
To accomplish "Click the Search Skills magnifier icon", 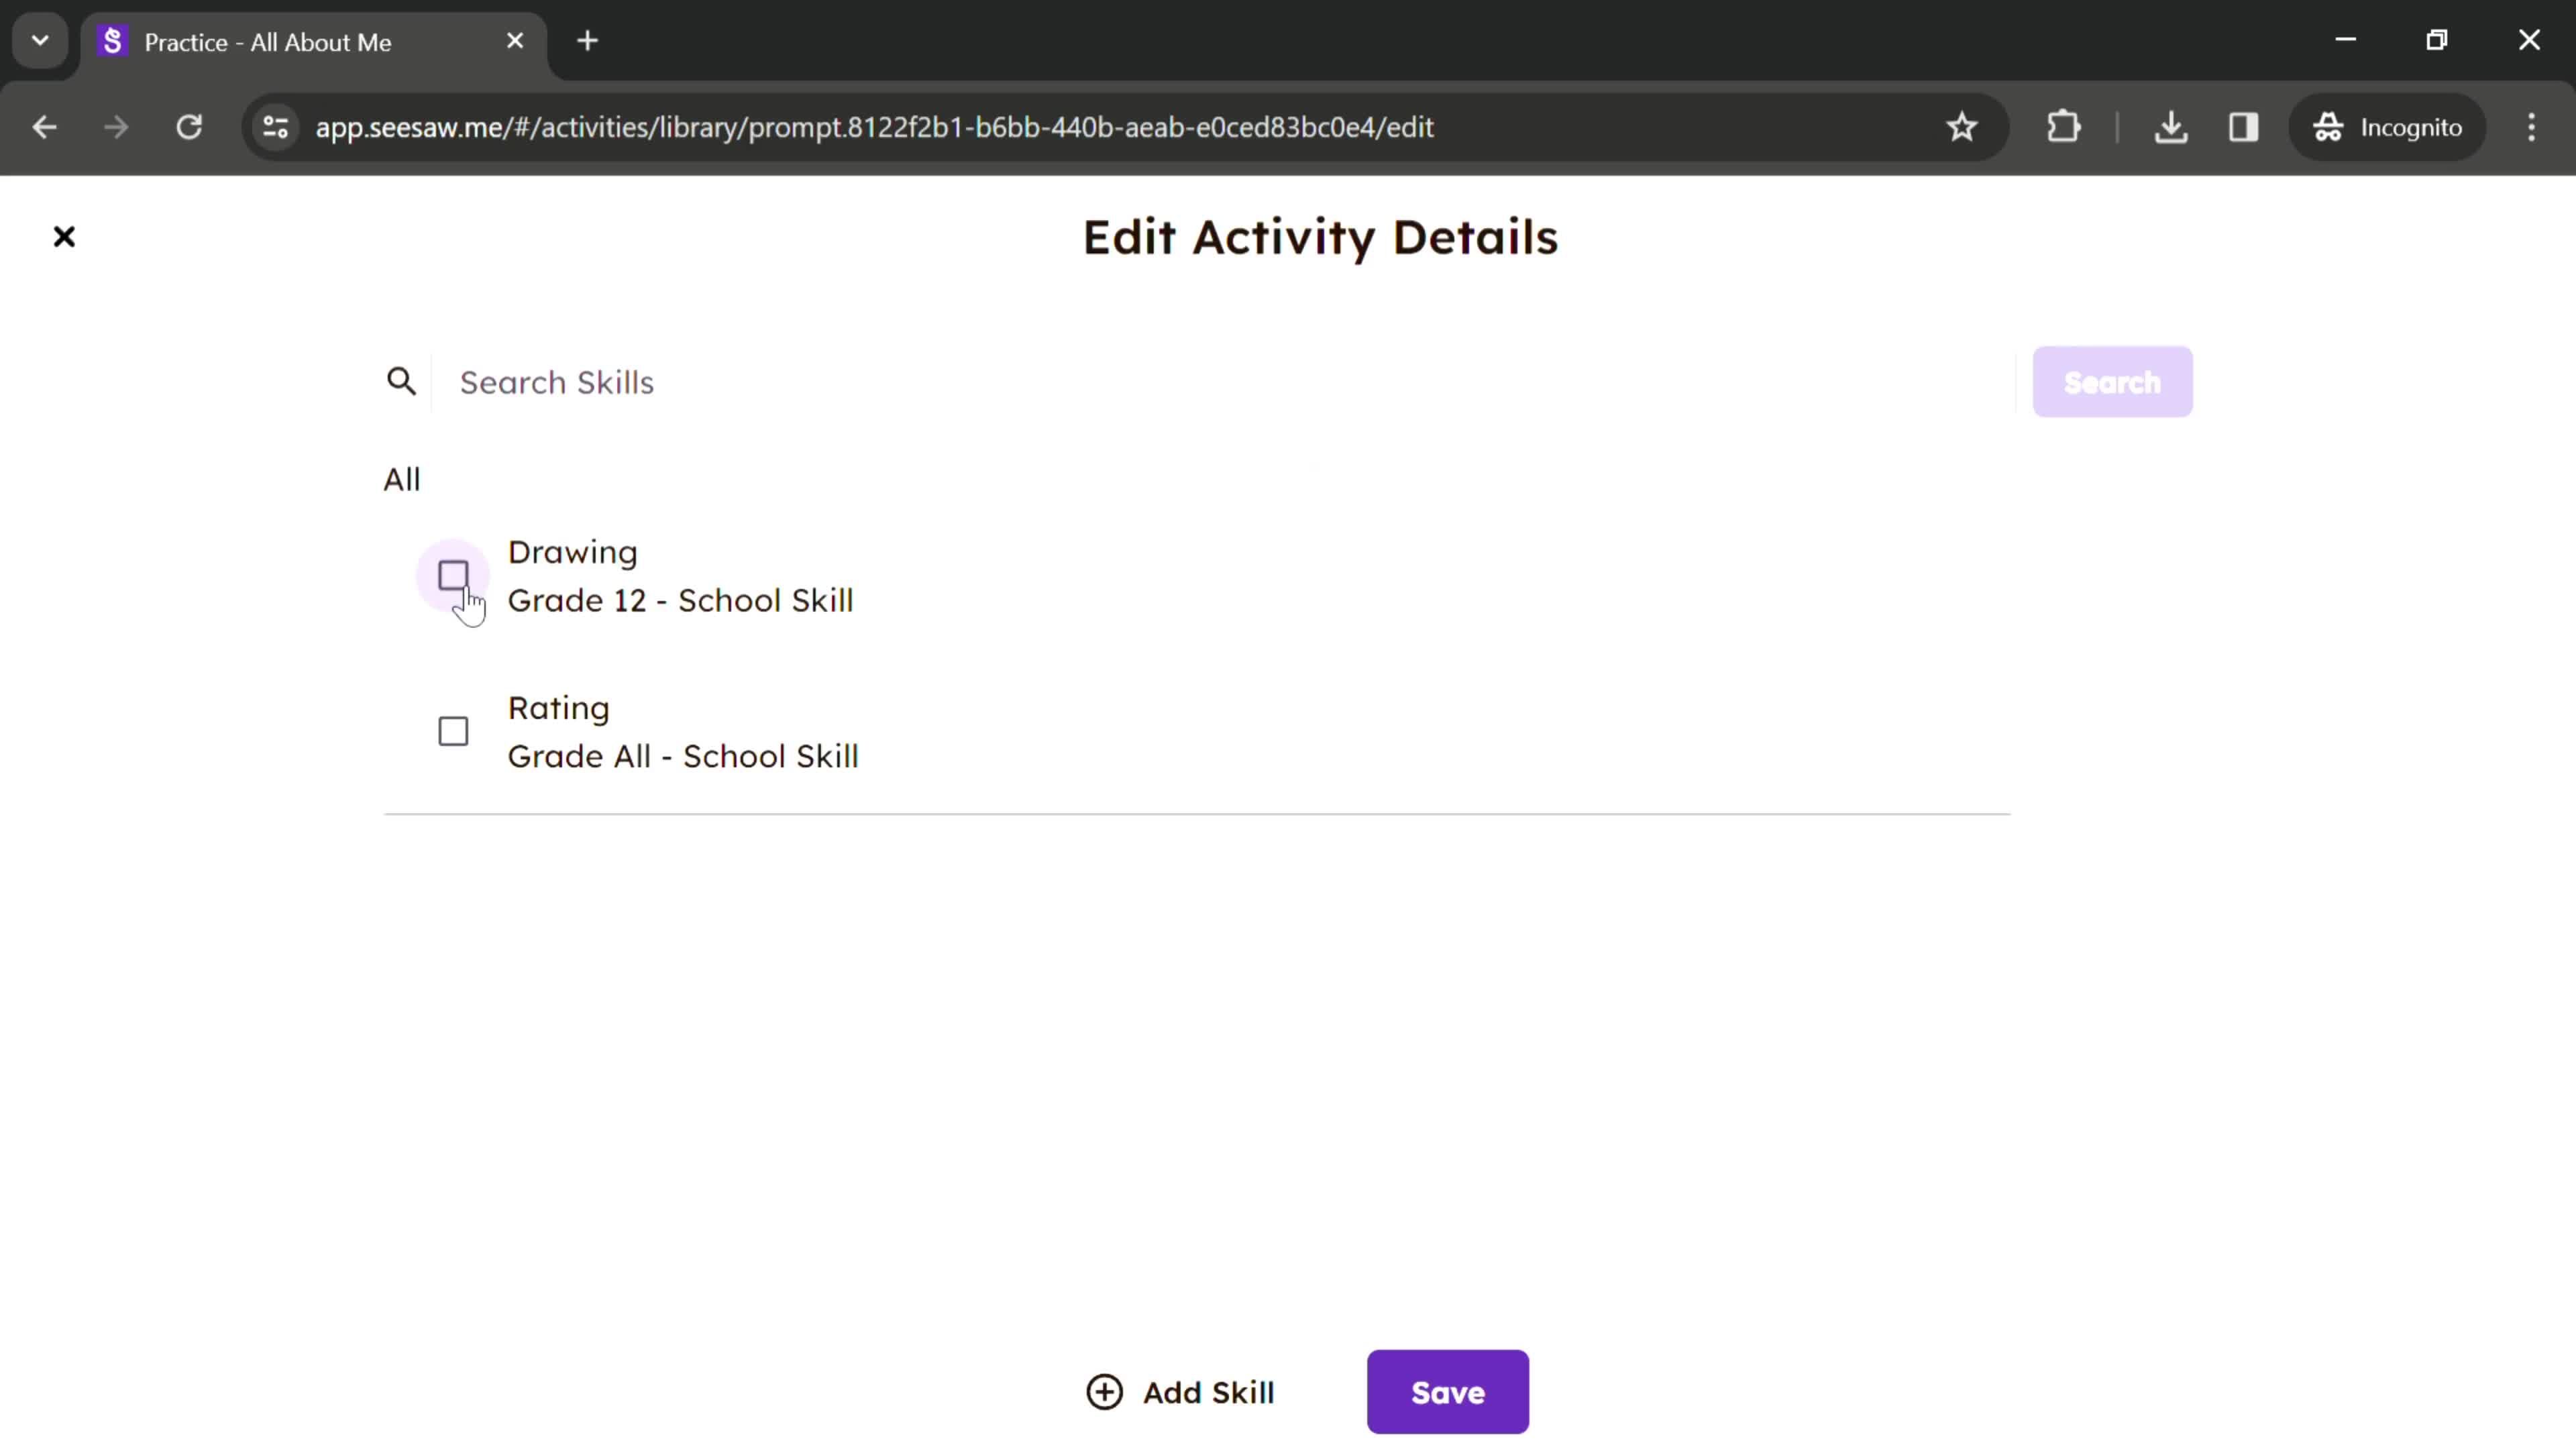I will (403, 382).
